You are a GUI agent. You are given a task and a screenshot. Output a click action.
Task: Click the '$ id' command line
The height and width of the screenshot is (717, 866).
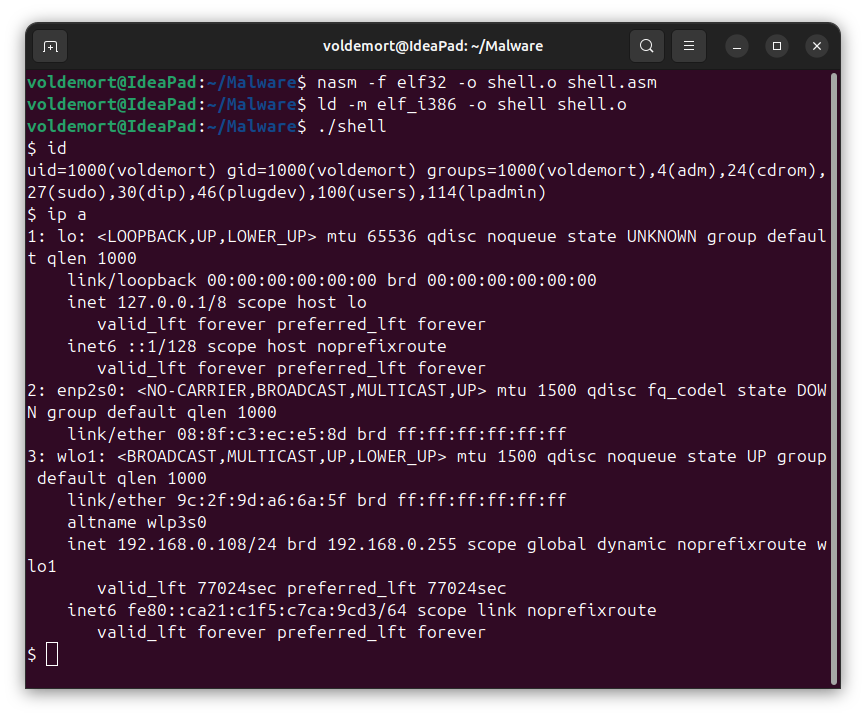(47, 149)
